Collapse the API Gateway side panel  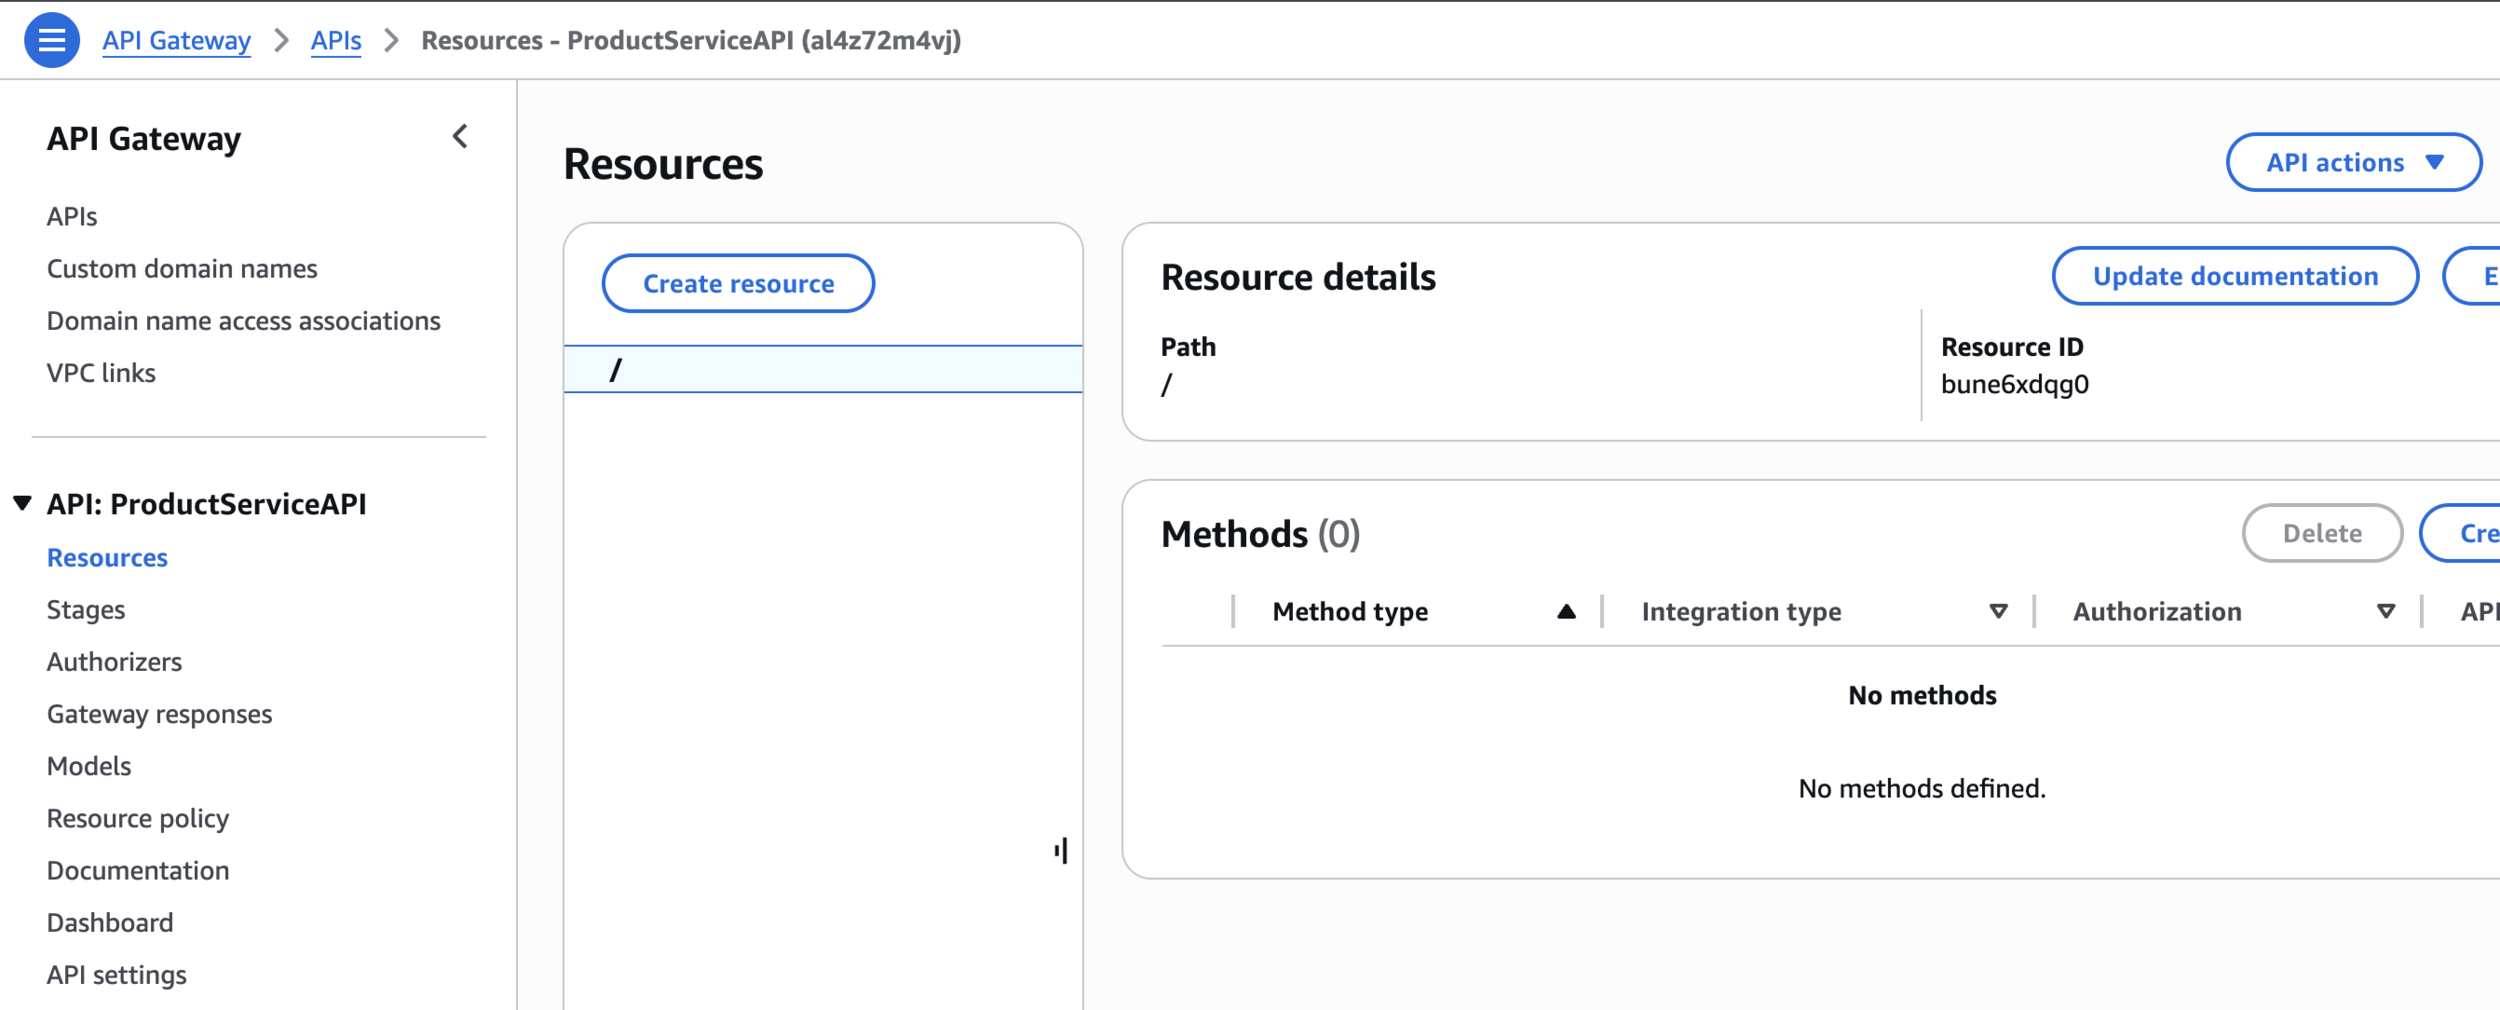click(460, 137)
